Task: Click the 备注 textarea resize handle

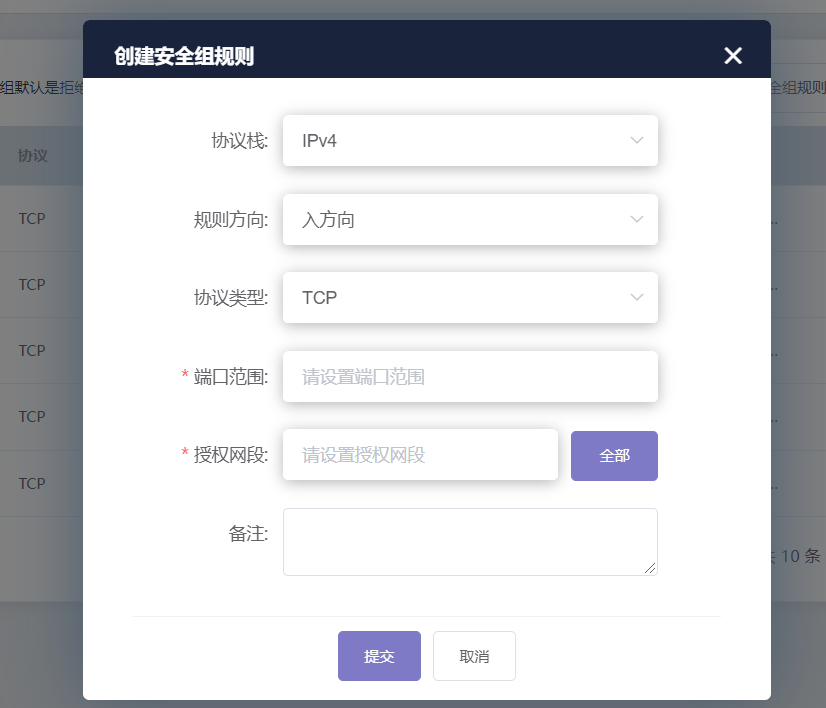Action: (x=651, y=569)
